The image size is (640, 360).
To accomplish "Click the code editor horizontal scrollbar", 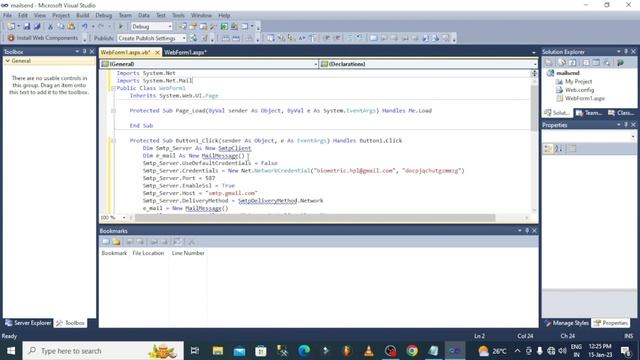I will [x=315, y=218].
